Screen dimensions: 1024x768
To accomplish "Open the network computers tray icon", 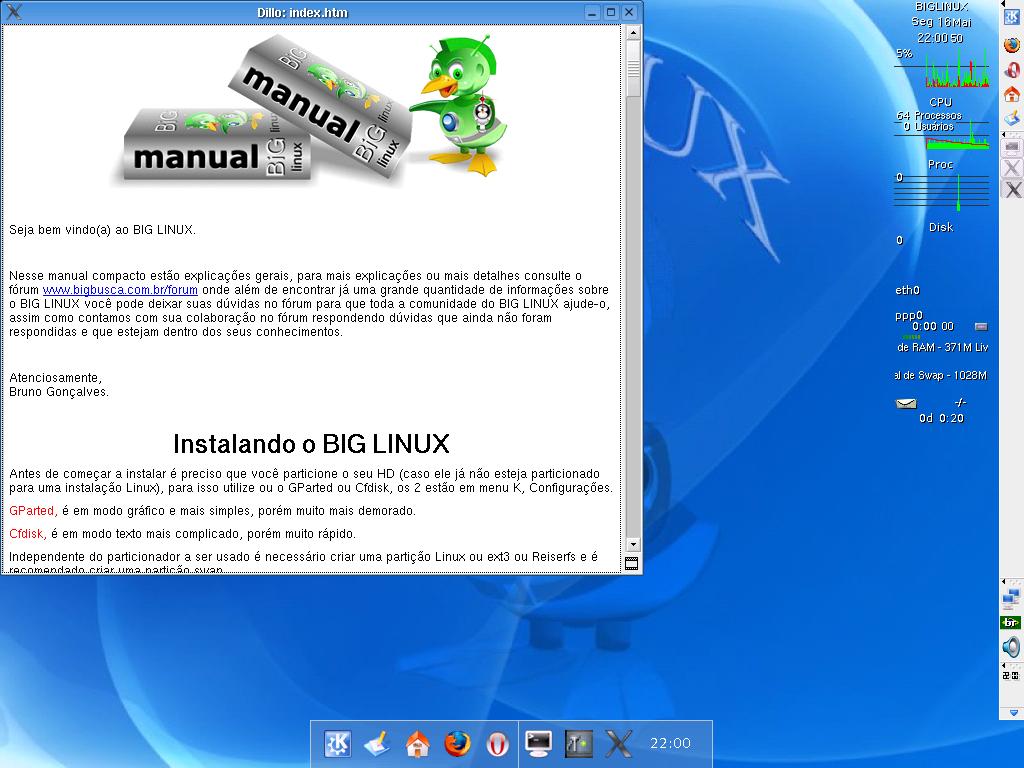I will tap(1011, 598).
